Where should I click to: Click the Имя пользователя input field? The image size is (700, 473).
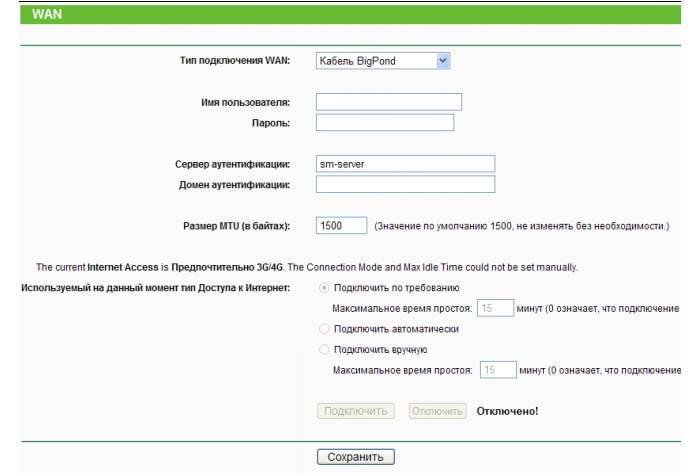388,102
